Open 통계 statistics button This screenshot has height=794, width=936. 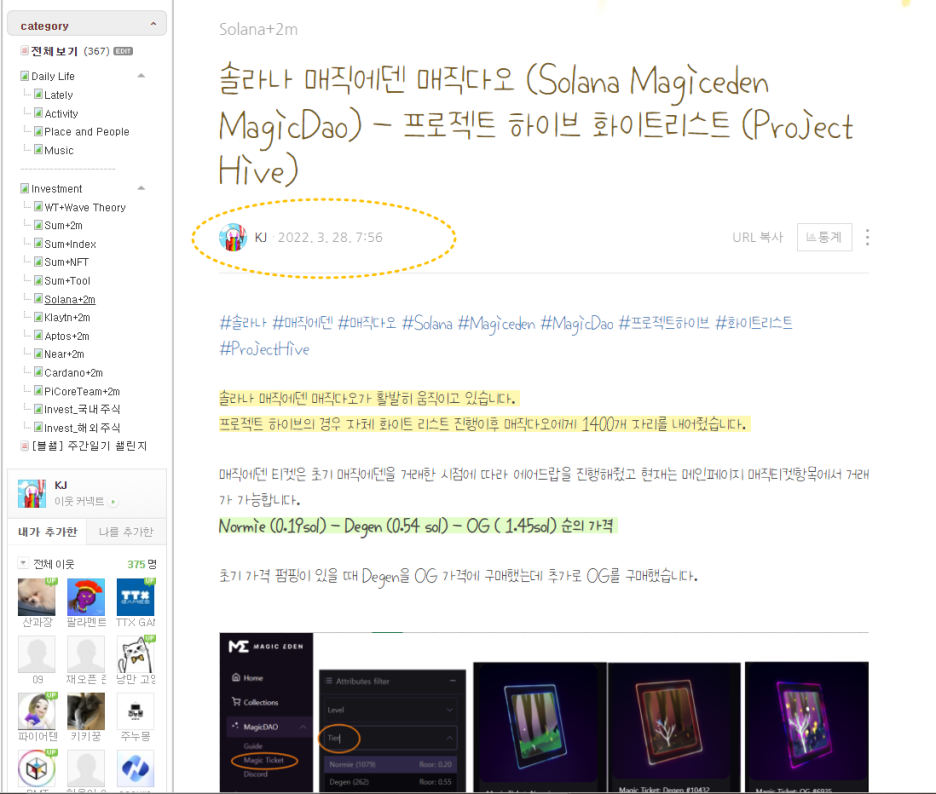pyautogui.click(x=824, y=238)
